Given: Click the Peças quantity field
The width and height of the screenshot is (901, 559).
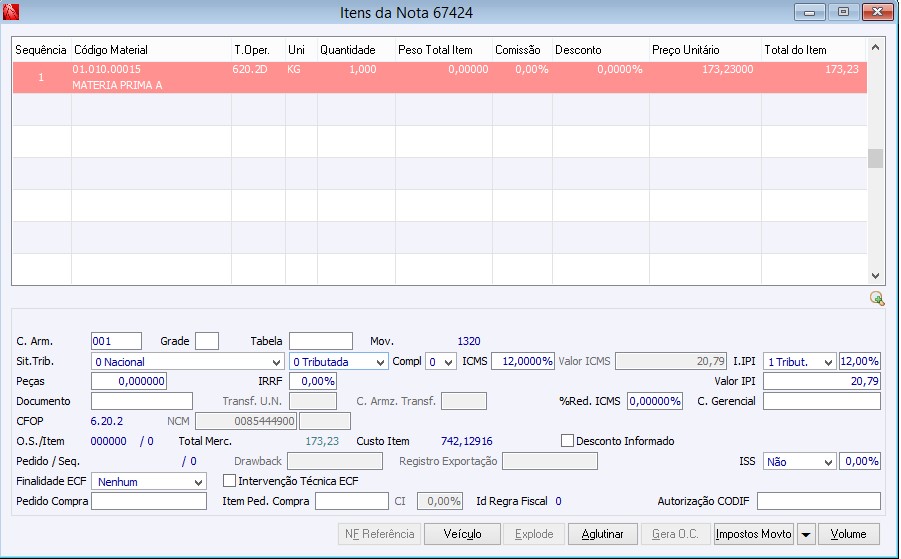Looking at the screenshot, I should click(x=129, y=381).
